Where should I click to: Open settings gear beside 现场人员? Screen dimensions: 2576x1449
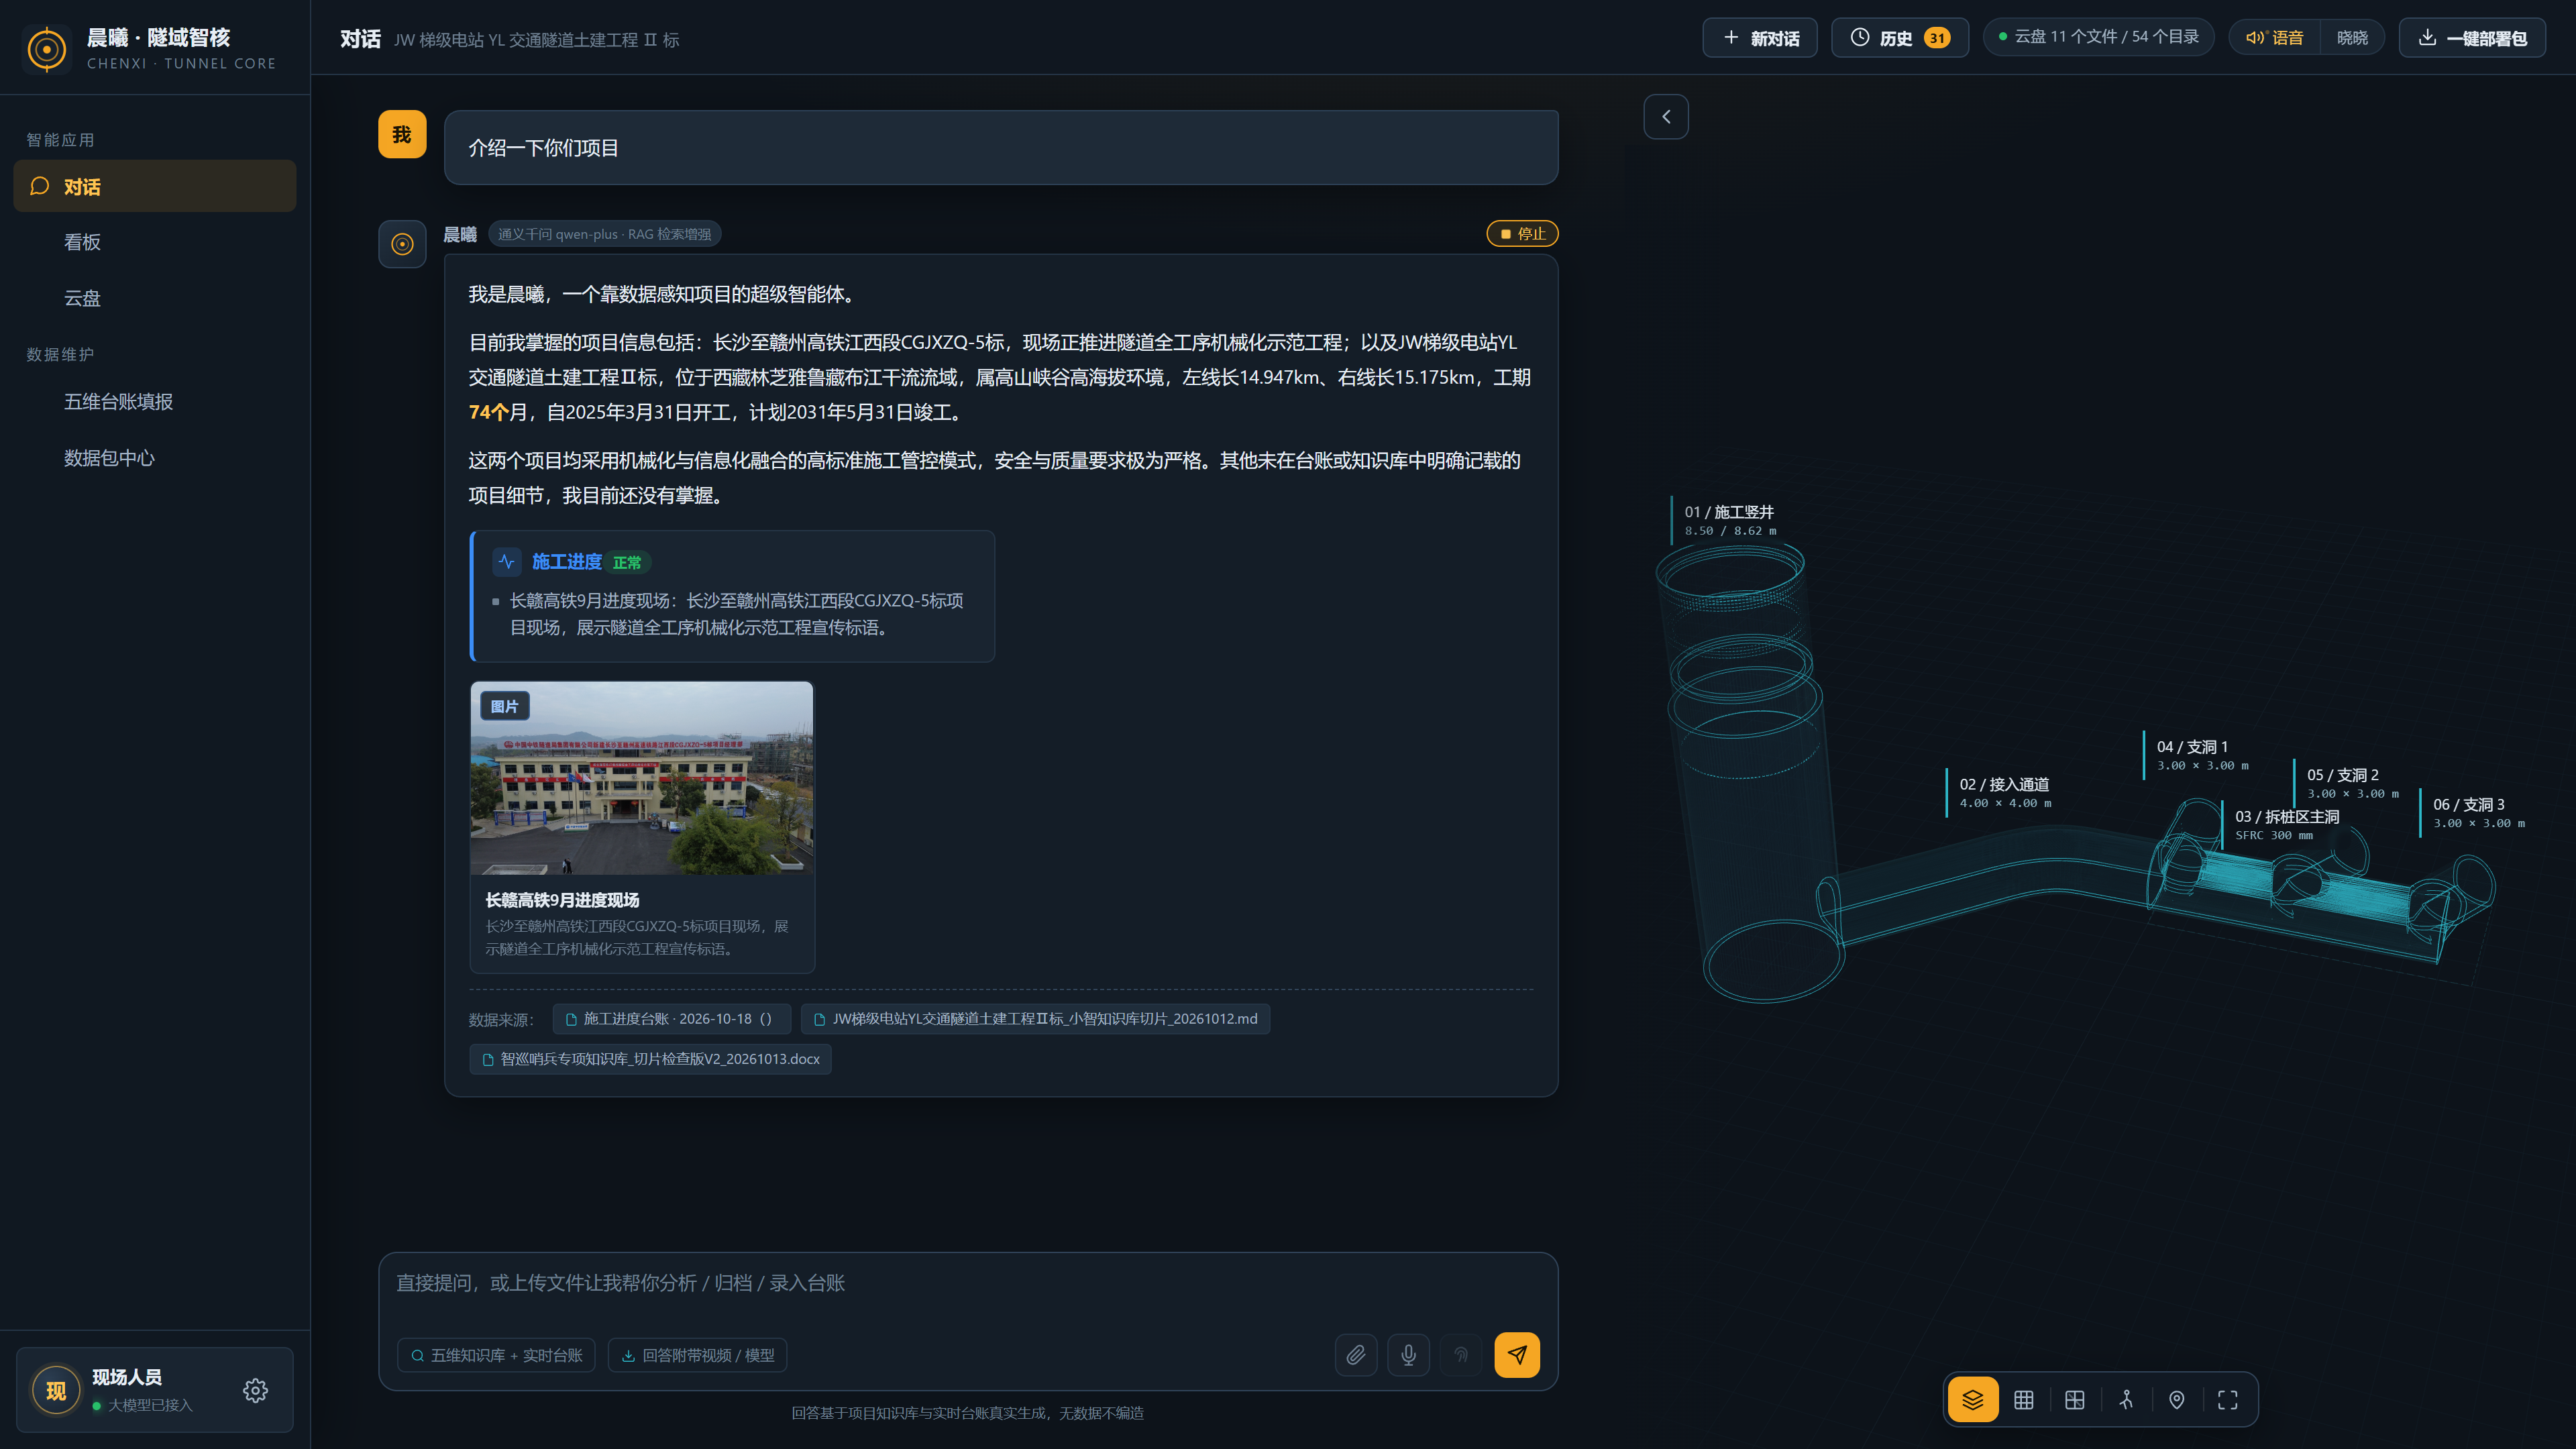[255, 1390]
